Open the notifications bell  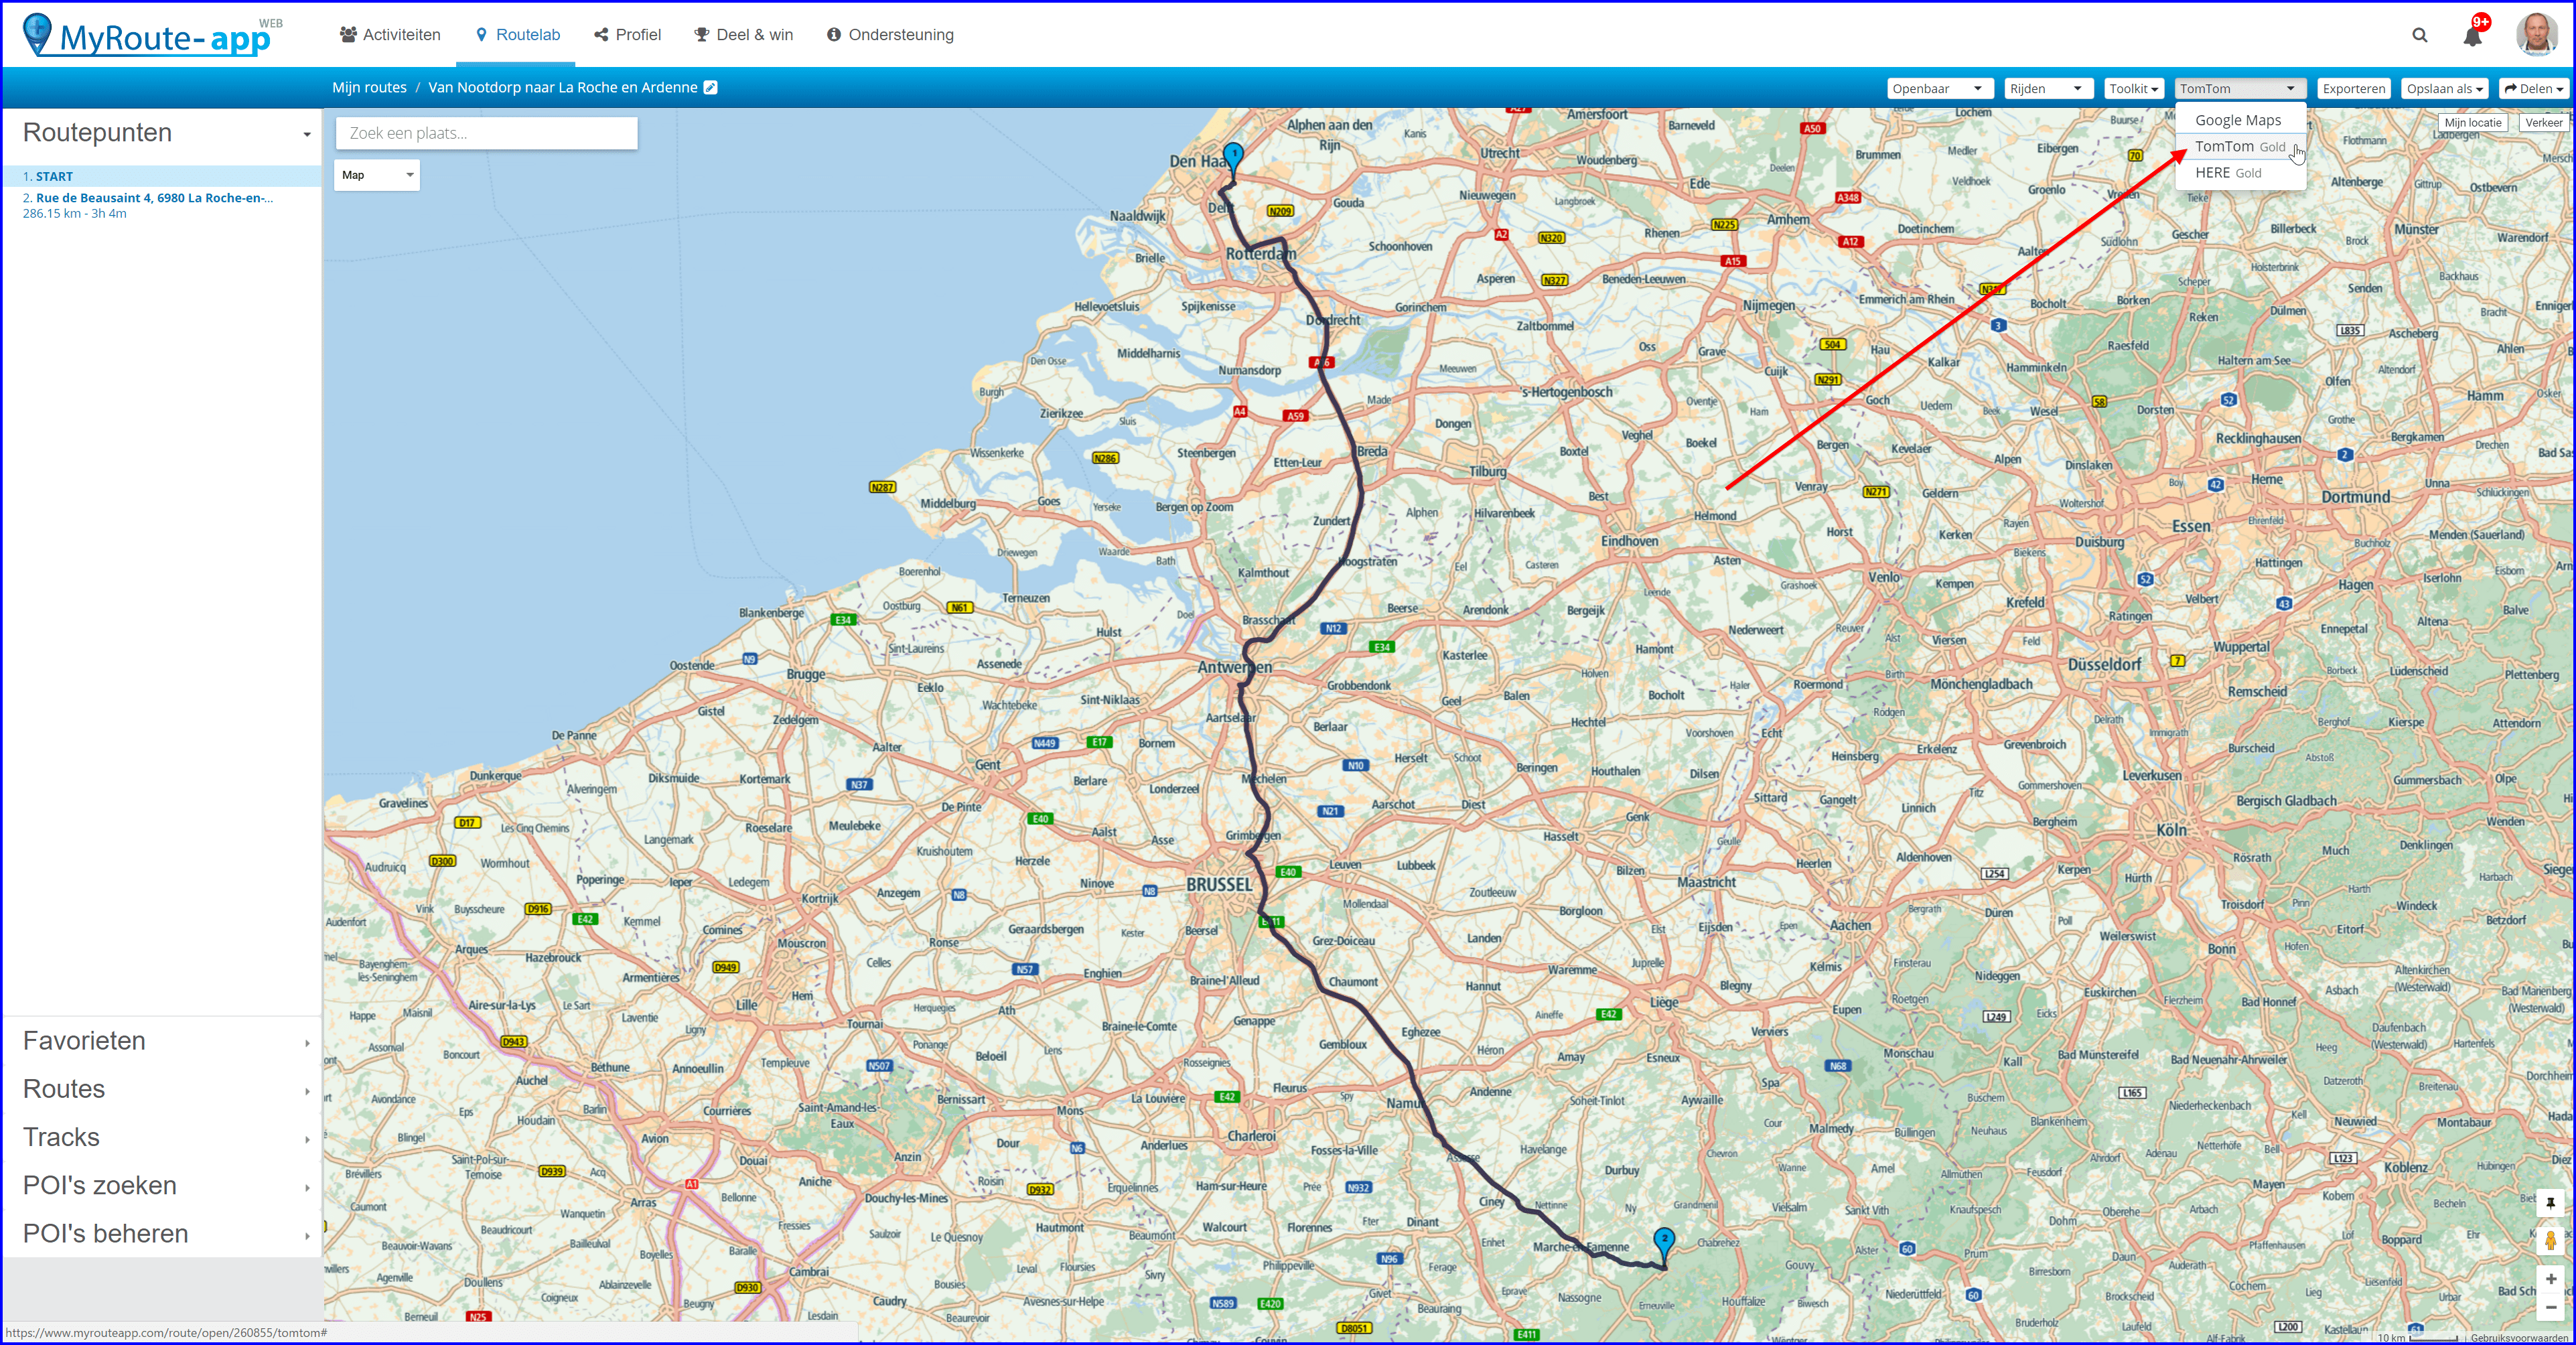[x=2472, y=36]
